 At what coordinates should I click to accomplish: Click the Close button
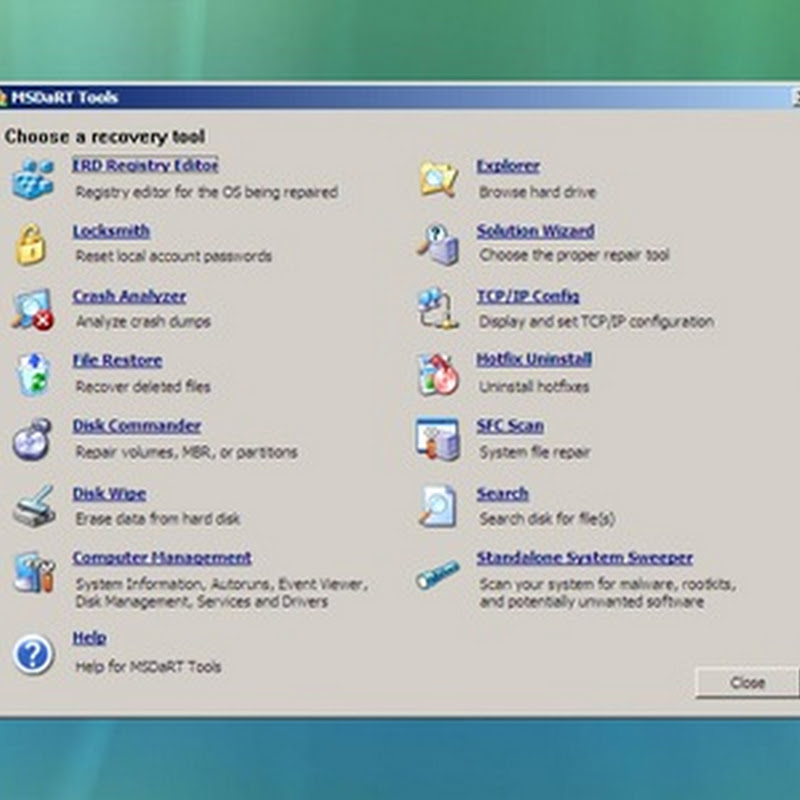(747, 682)
